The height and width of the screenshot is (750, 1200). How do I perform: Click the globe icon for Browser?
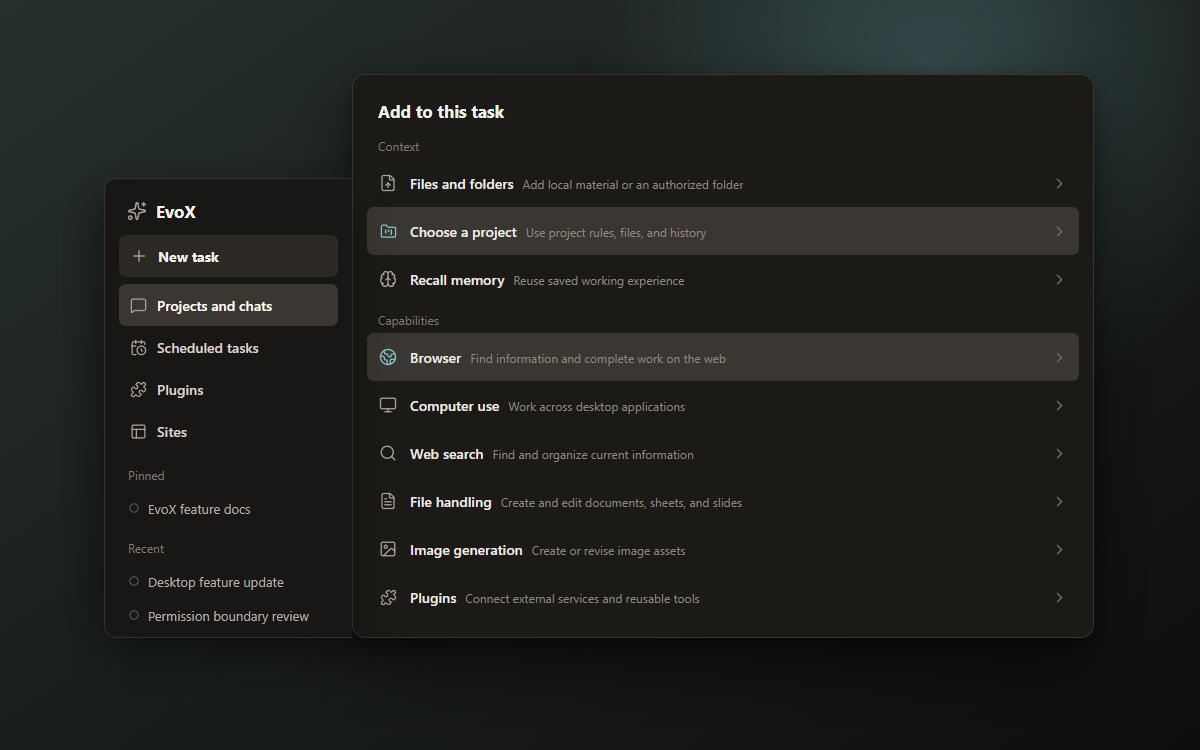tap(388, 357)
